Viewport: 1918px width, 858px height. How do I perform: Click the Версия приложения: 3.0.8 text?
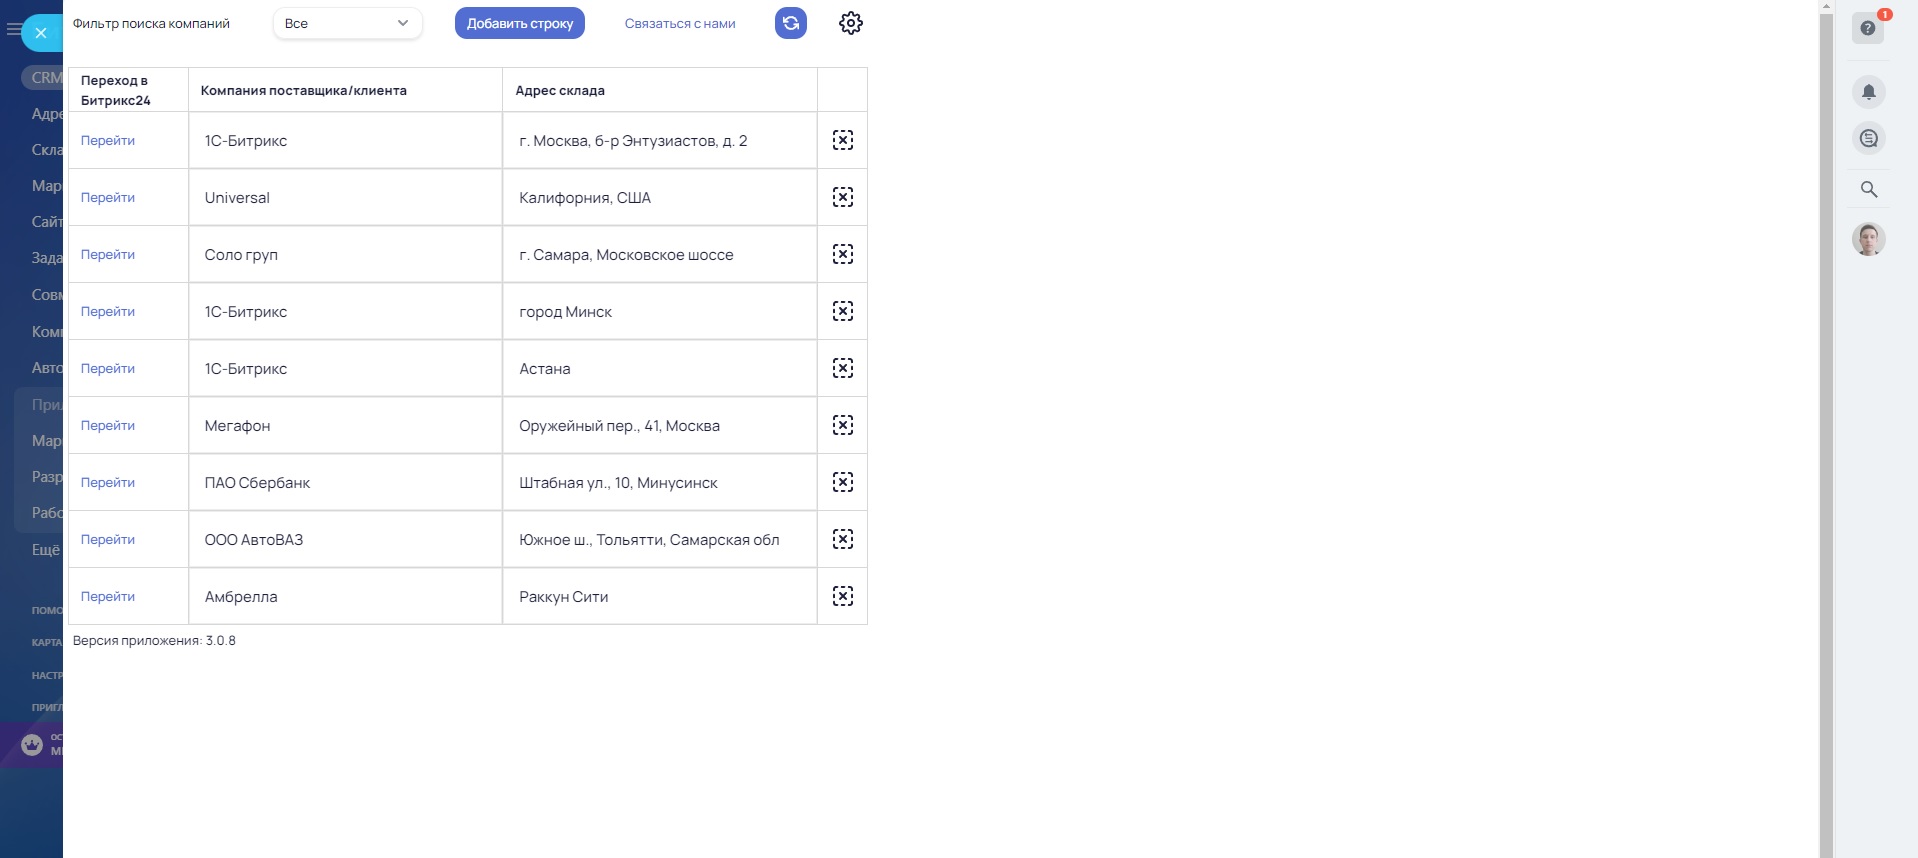click(x=154, y=641)
